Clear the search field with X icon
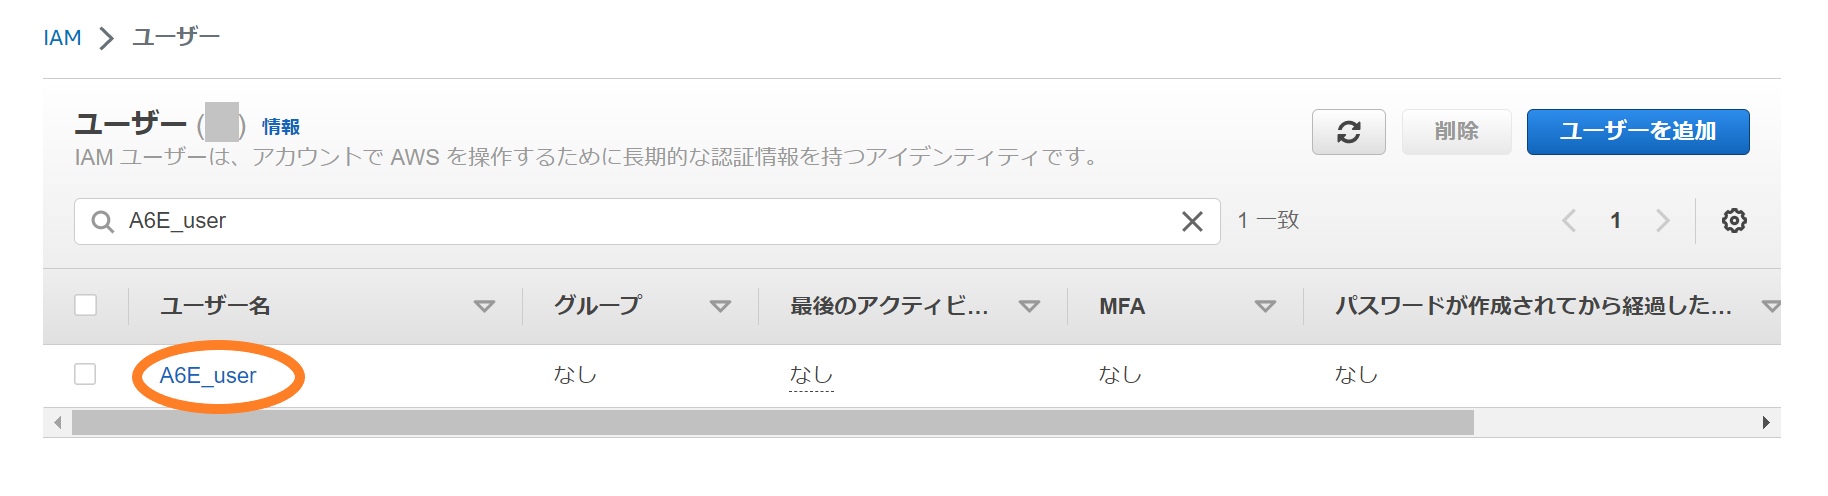 point(1192,221)
